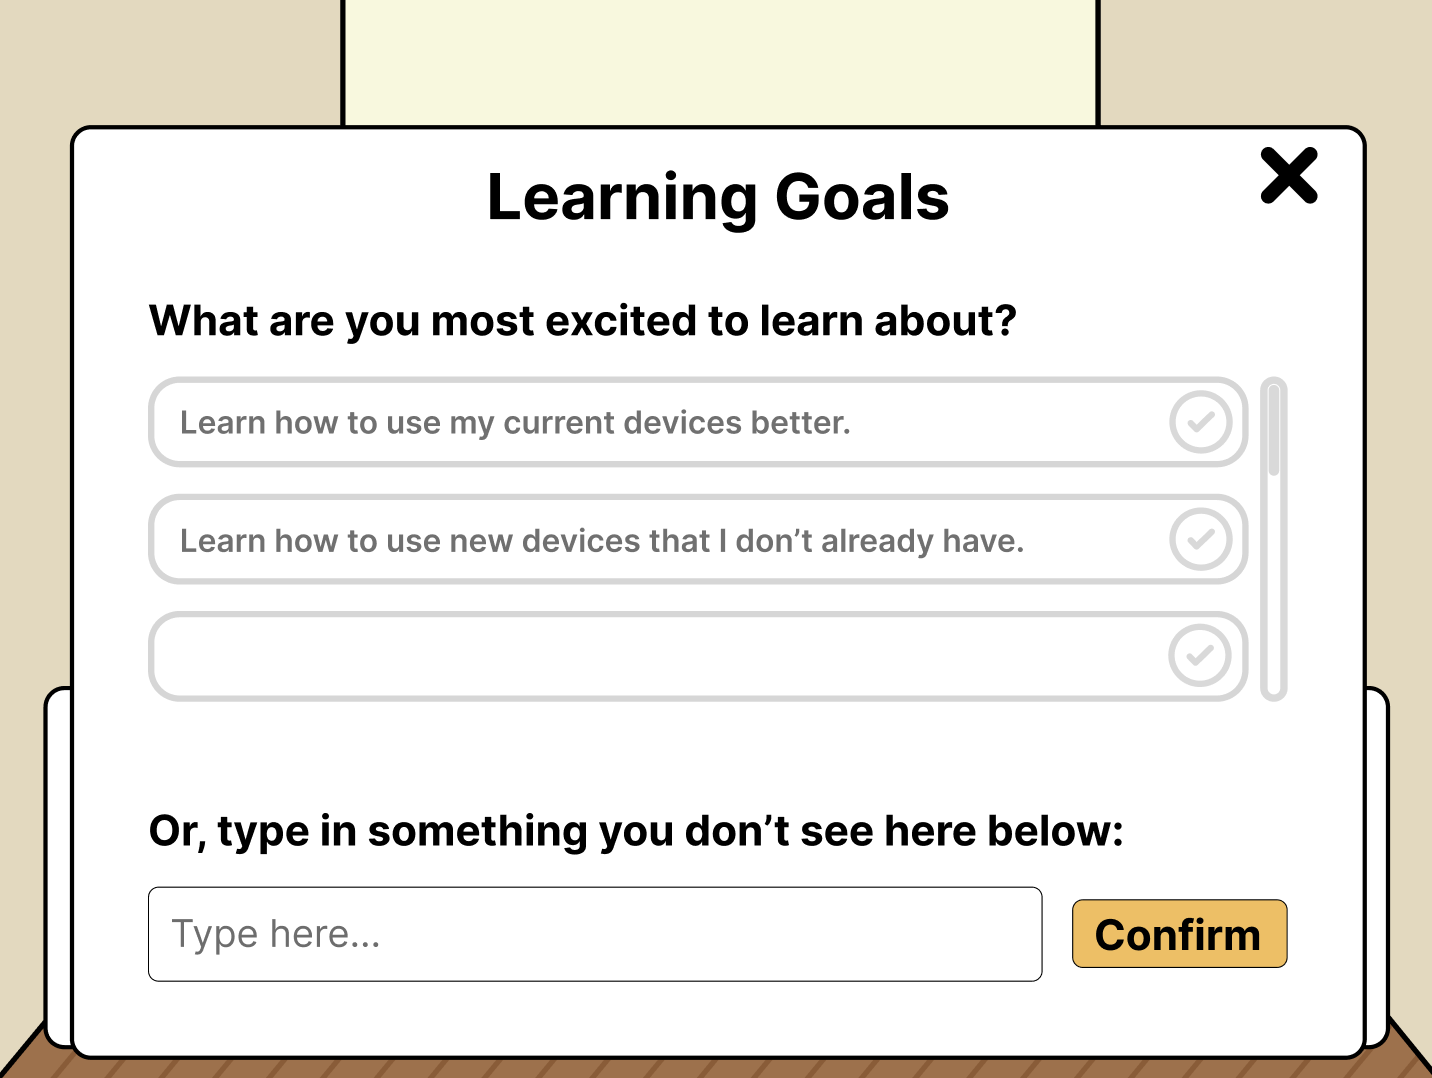Click the "Learning Goals" title
The width and height of the screenshot is (1432, 1078).
pos(717,197)
